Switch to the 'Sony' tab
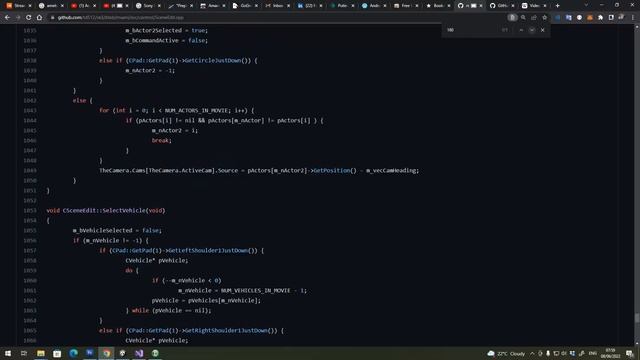The image size is (640, 360). click(147, 6)
